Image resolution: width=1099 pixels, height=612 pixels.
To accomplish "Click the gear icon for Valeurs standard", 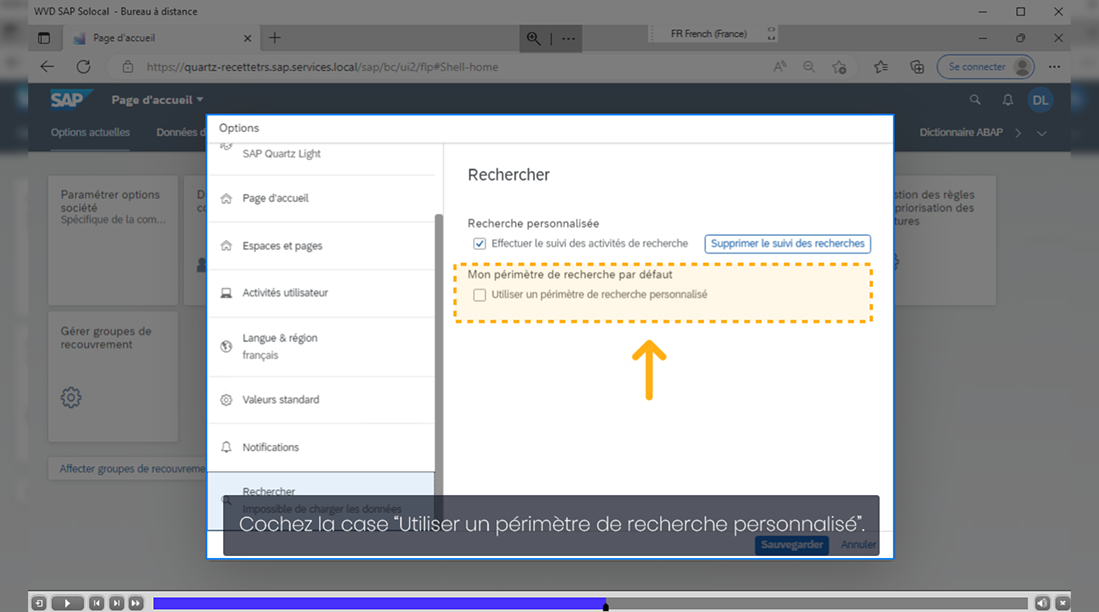I will point(226,400).
